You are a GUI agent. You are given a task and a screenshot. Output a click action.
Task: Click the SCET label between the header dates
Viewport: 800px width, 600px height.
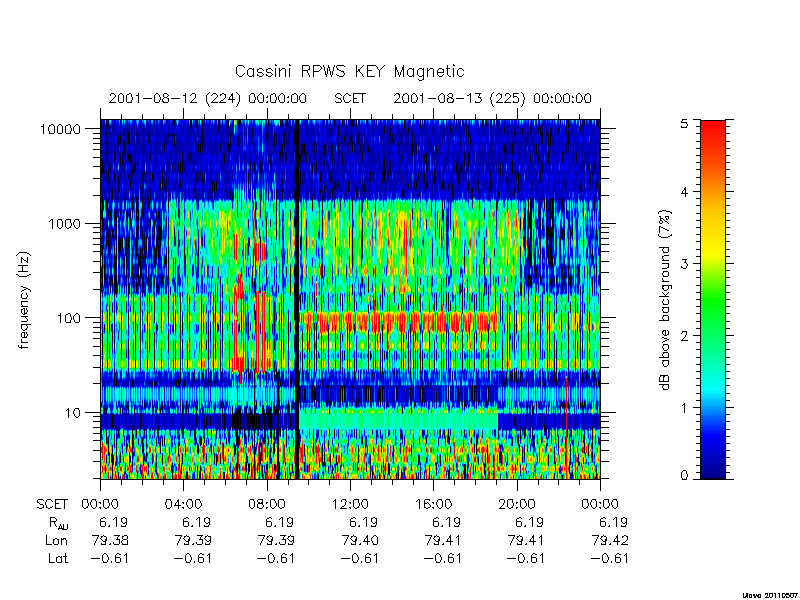coord(350,98)
